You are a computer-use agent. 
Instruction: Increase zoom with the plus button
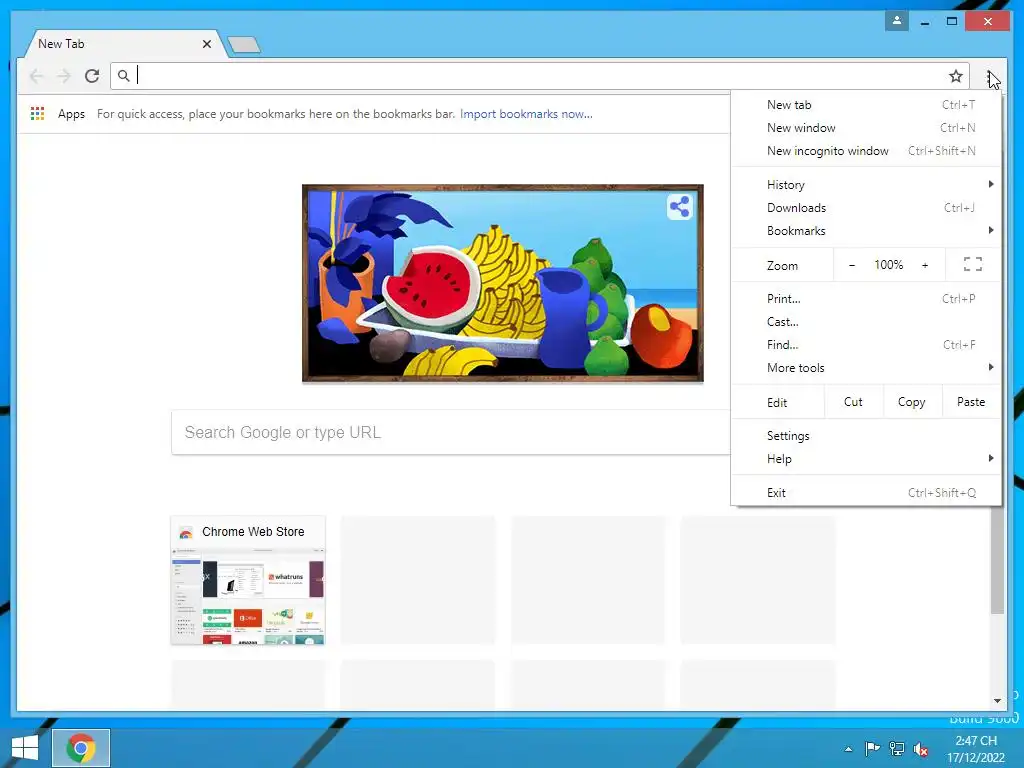[925, 265]
